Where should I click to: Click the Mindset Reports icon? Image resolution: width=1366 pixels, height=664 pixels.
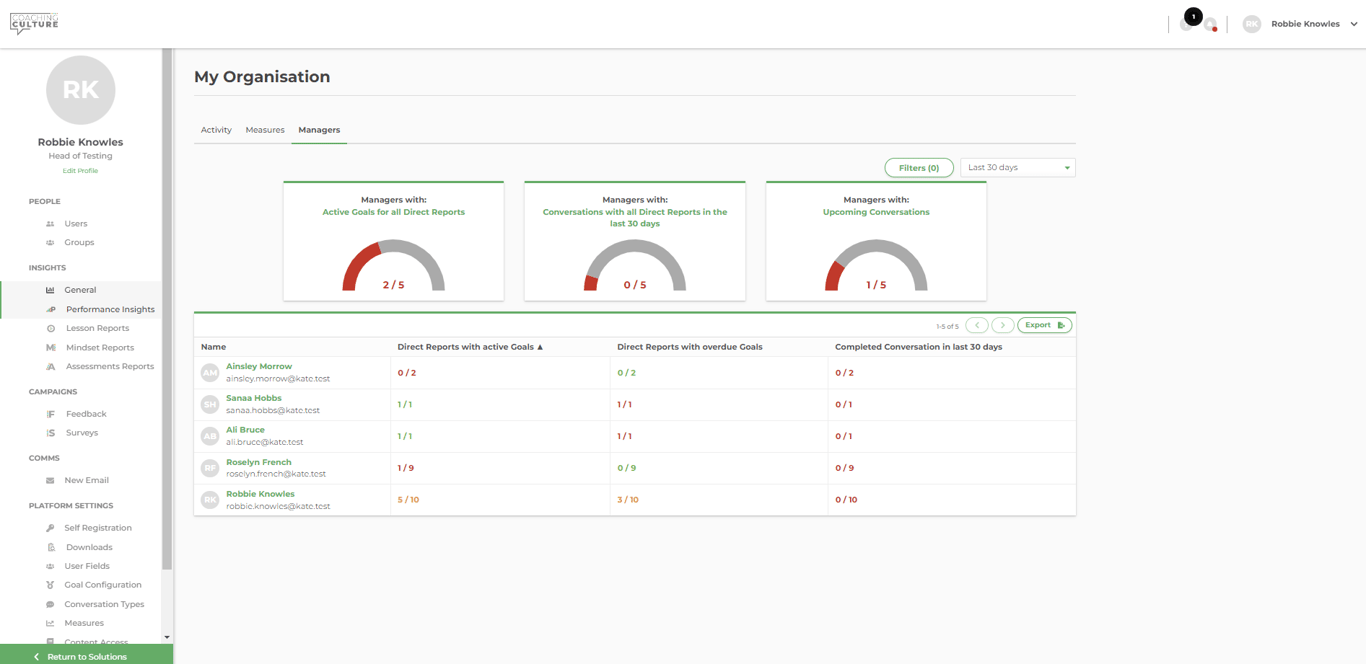click(x=50, y=348)
